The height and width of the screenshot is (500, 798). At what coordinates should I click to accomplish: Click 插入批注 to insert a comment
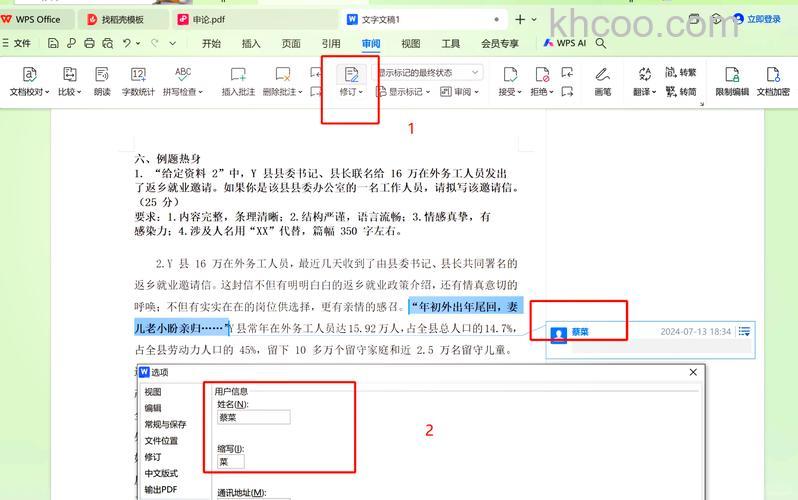(238, 81)
